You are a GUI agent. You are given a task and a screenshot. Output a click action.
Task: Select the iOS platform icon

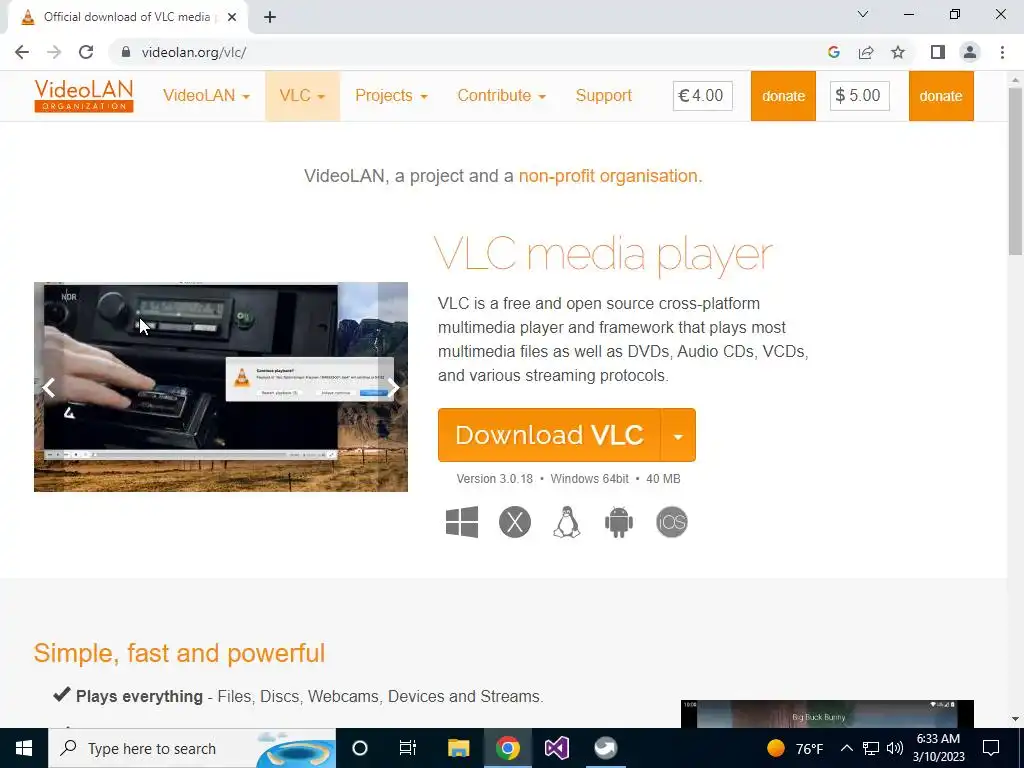pos(672,522)
